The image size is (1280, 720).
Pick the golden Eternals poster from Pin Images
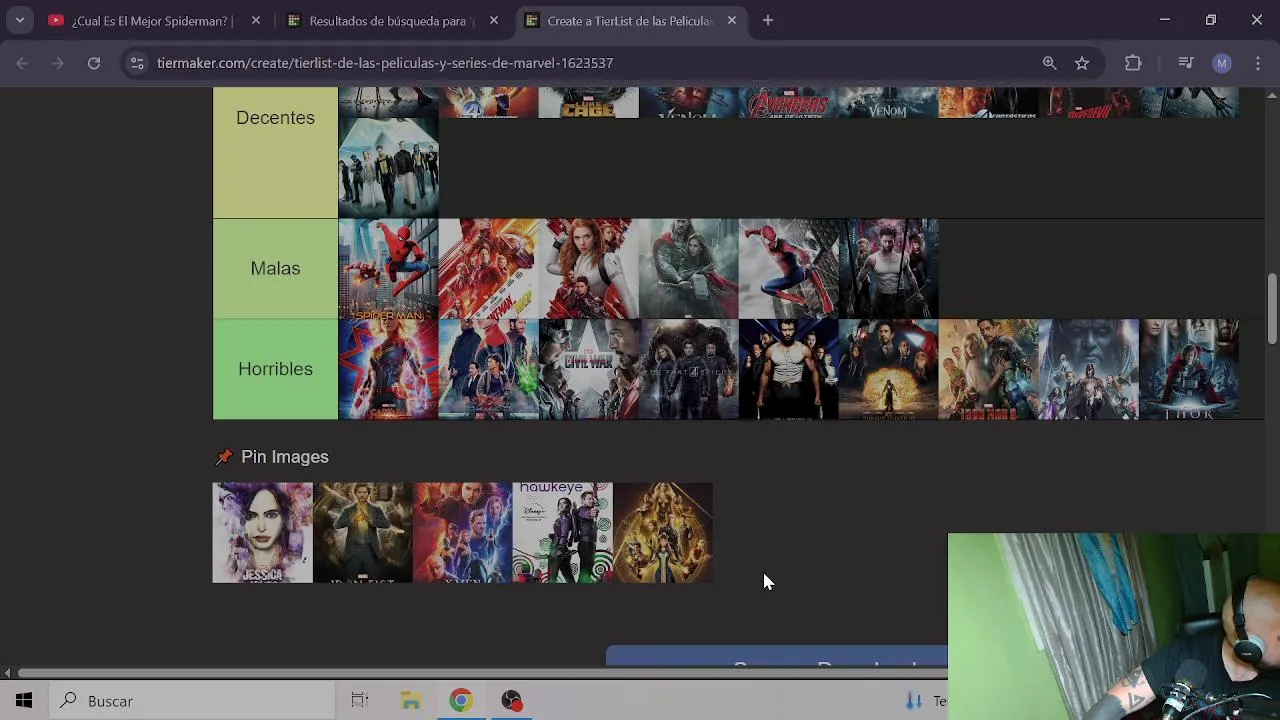(x=662, y=533)
